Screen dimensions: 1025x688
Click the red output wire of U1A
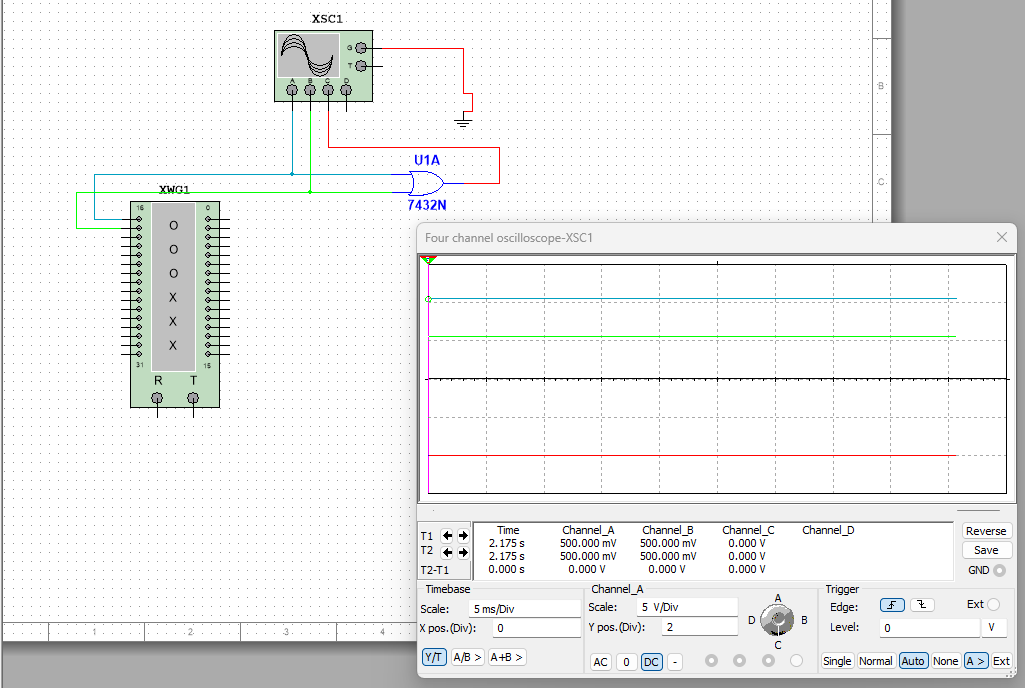(x=499, y=165)
